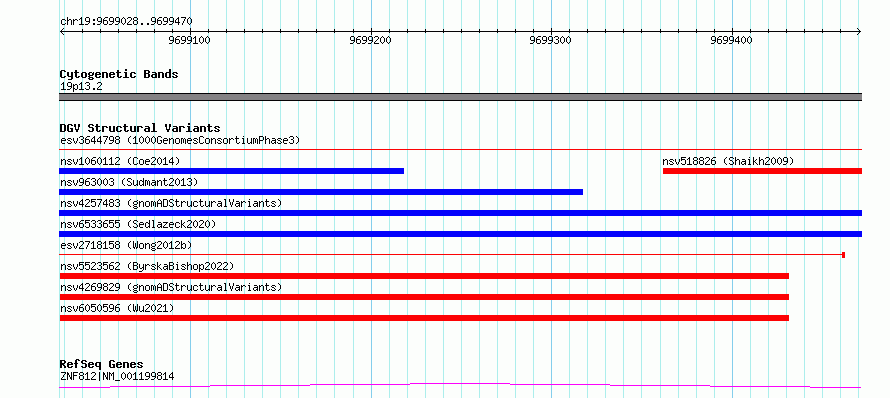
Task: Click the 19p13.2 band label
Action: click(81, 87)
